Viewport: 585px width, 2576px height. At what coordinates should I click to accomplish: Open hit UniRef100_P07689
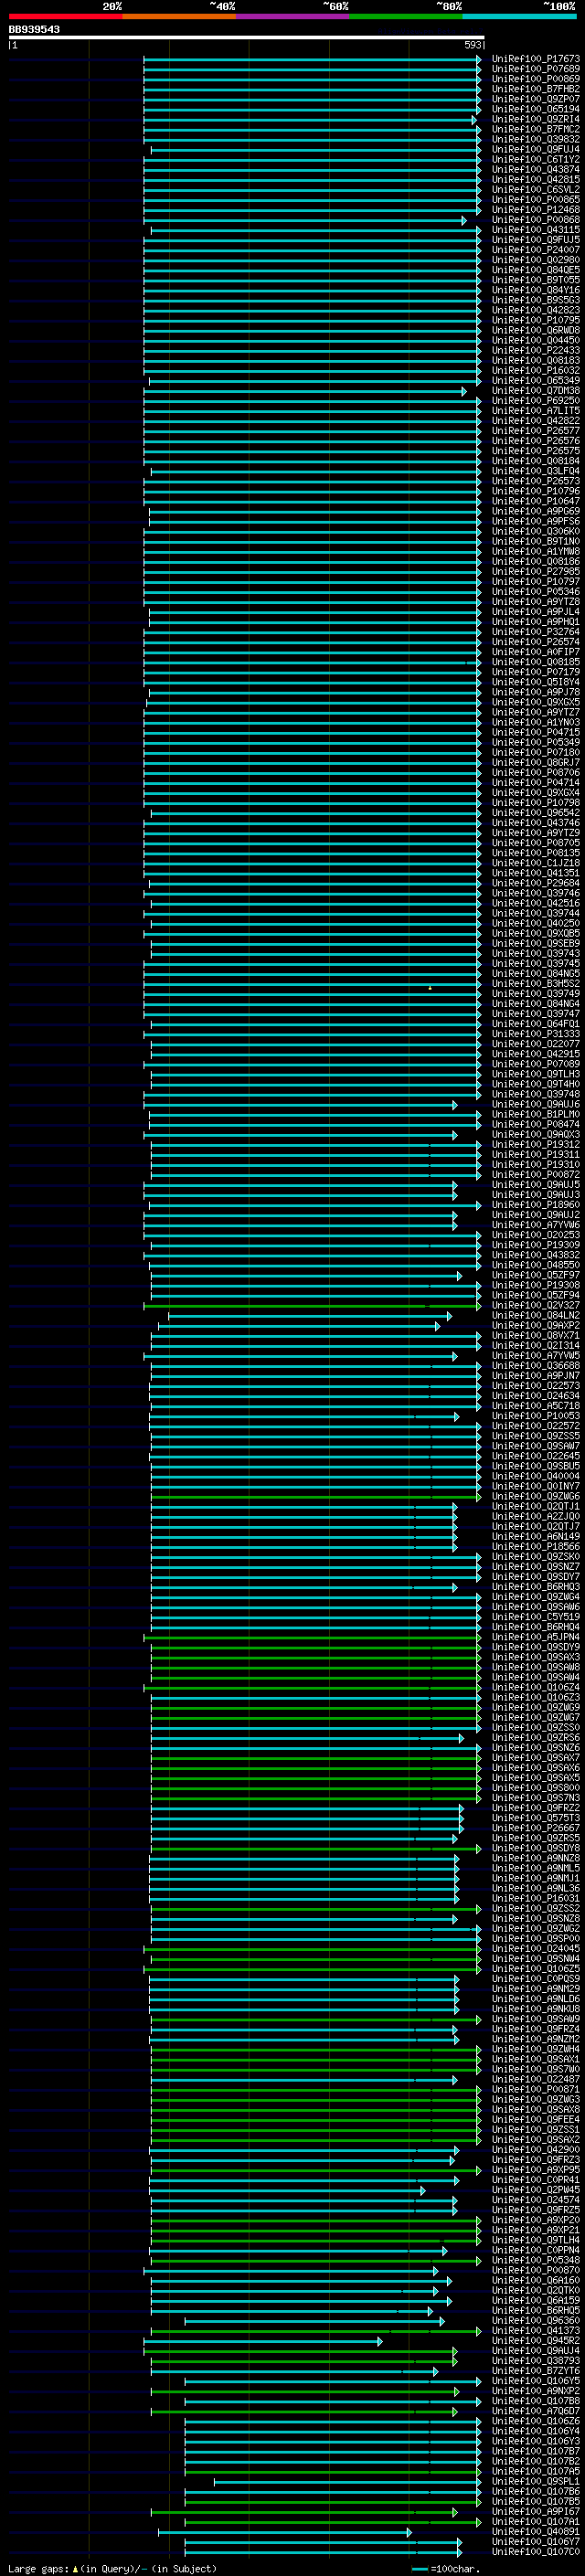click(536, 69)
